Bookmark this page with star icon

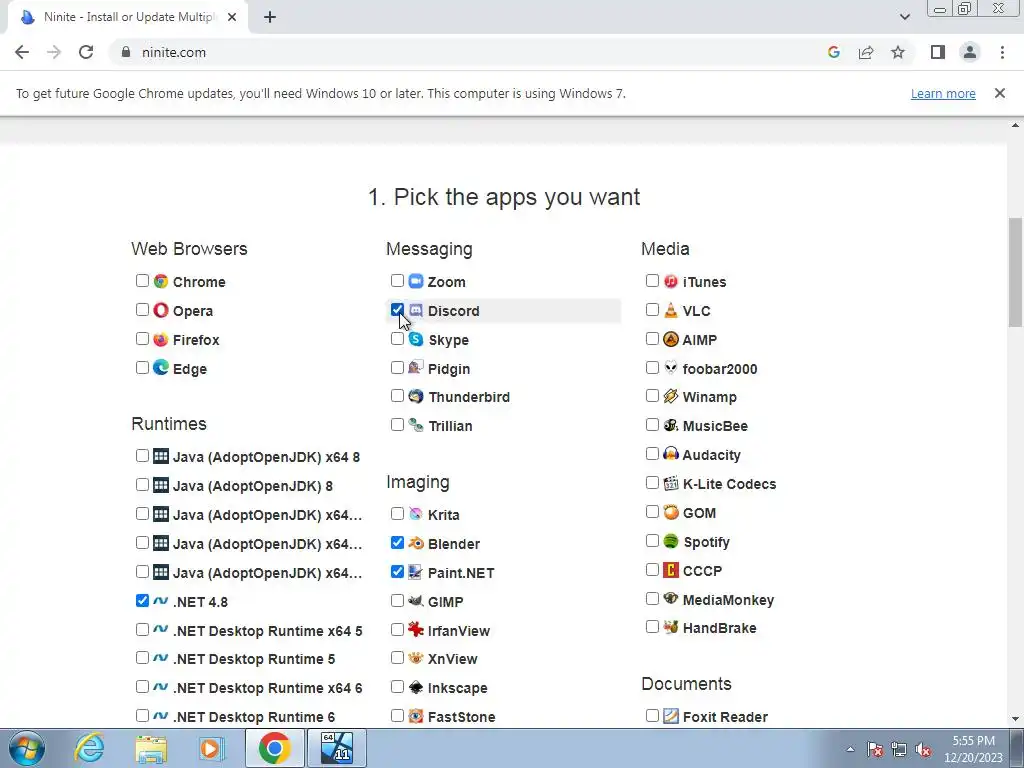point(898,52)
